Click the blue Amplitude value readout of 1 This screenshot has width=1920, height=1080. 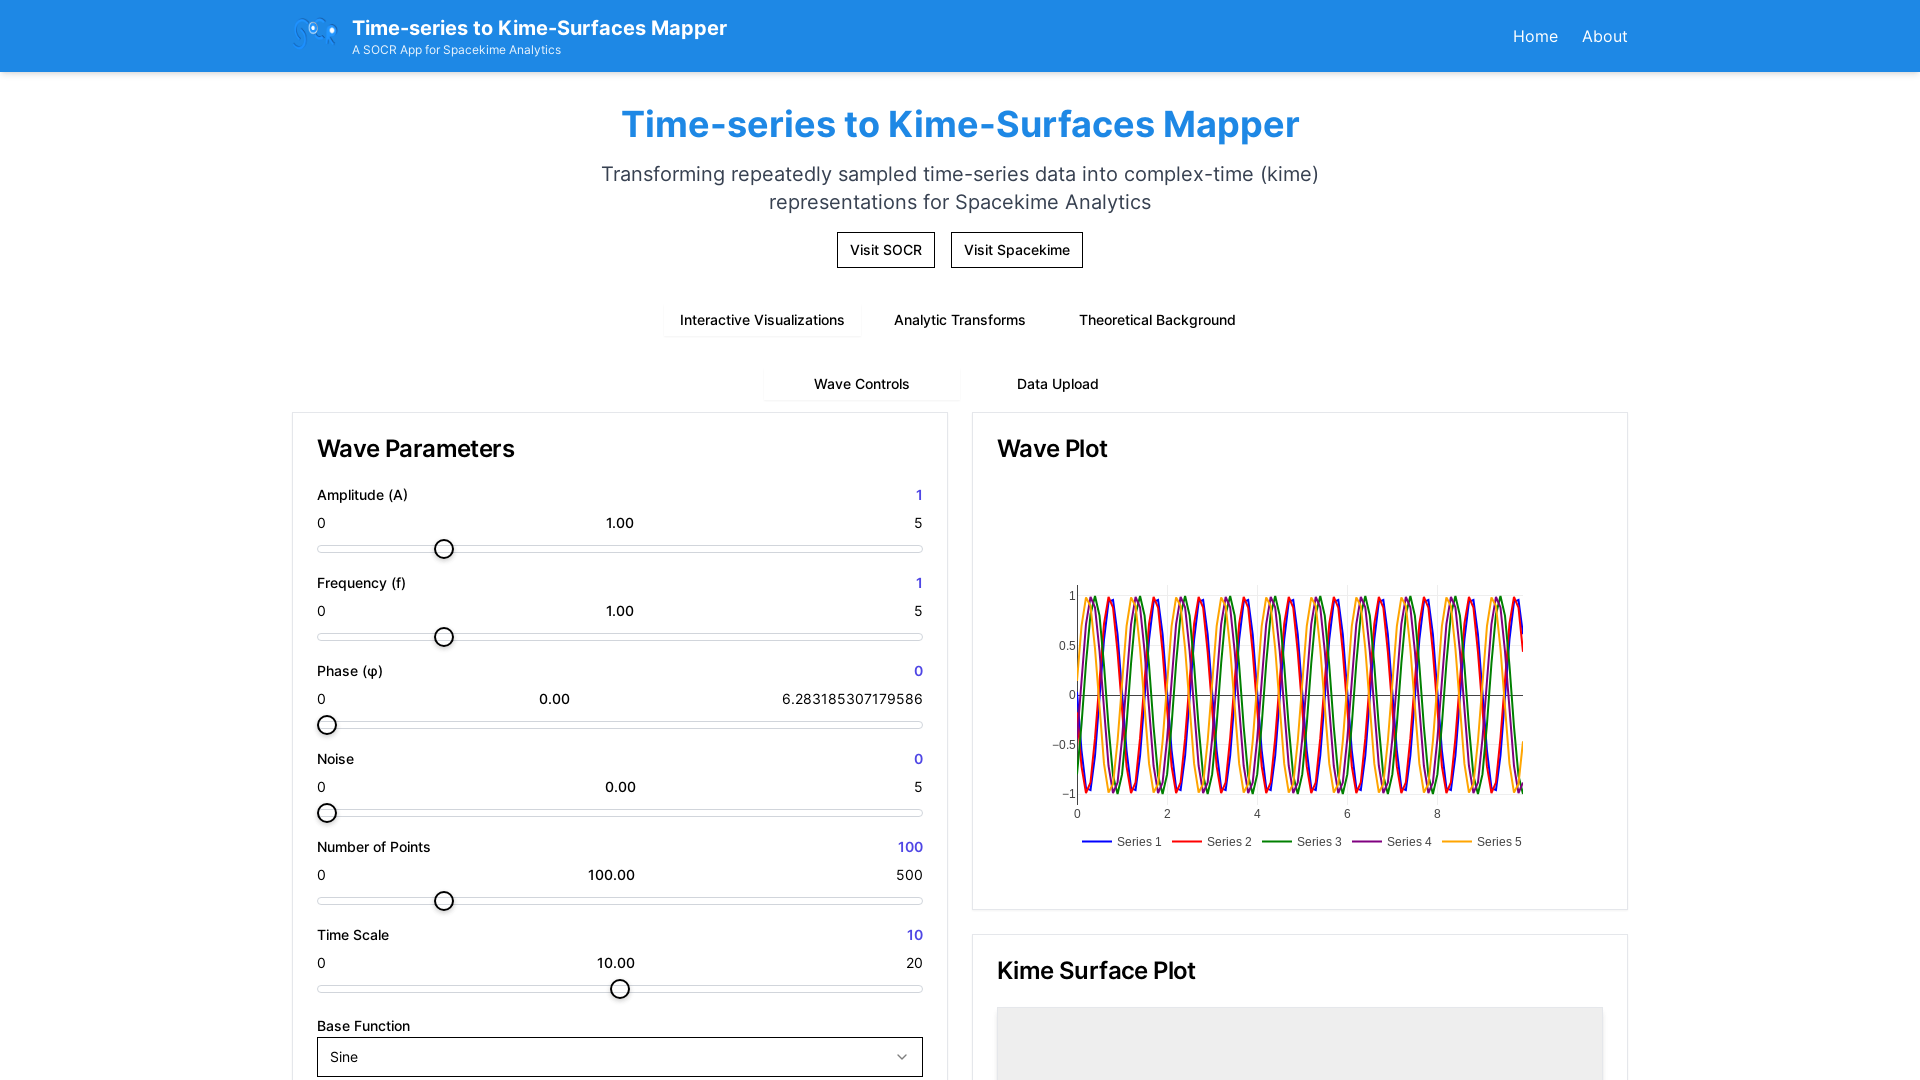point(918,494)
